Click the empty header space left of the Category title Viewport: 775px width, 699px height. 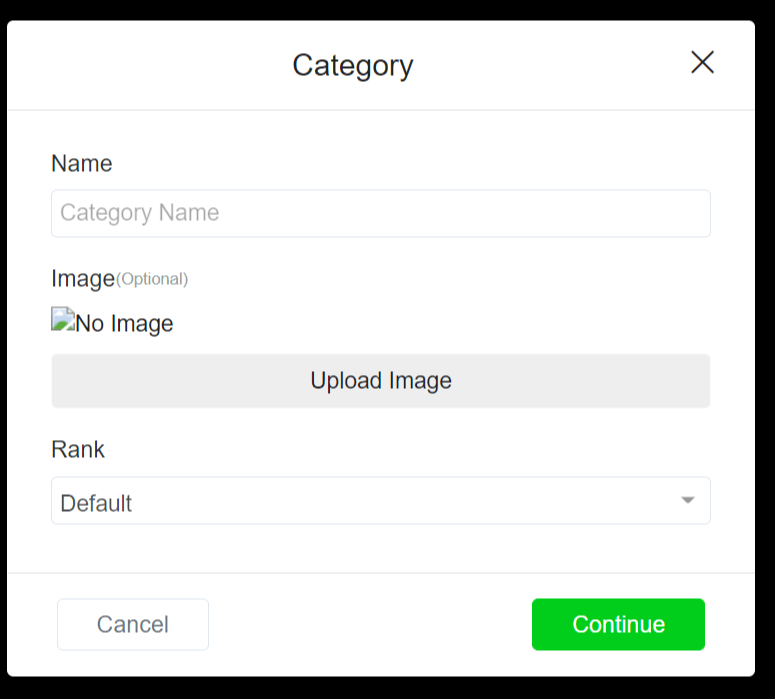148,65
